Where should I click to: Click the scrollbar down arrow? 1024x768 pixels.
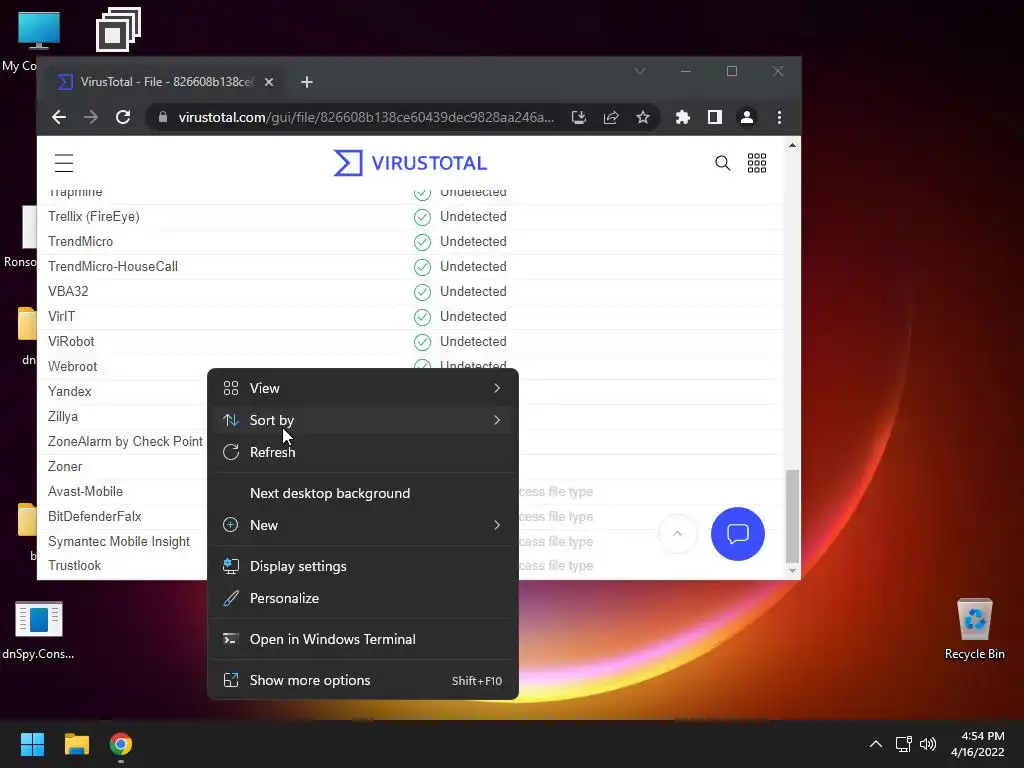point(792,571)
